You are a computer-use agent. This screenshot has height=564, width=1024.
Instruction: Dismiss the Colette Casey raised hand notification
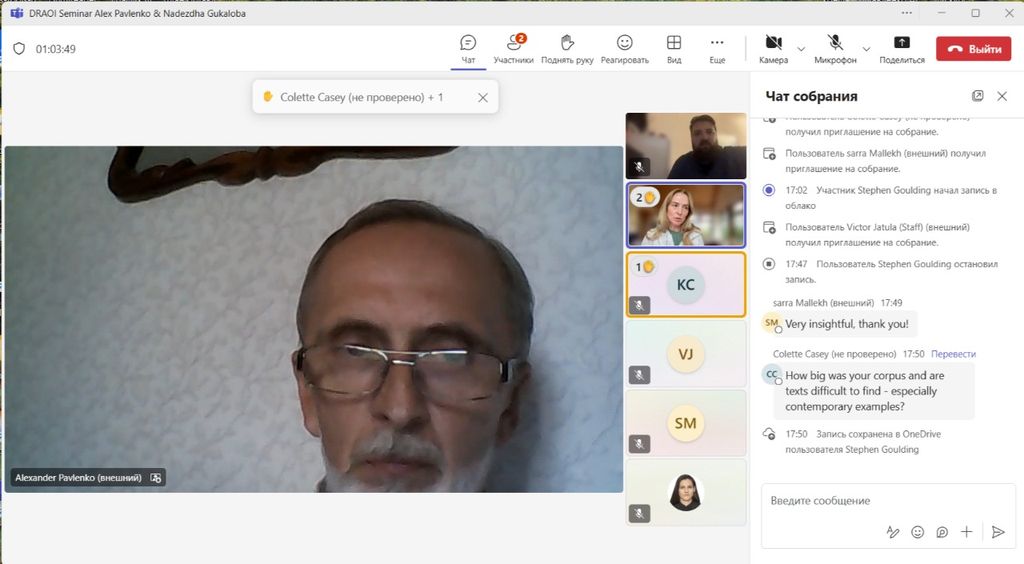pos(483,97)
